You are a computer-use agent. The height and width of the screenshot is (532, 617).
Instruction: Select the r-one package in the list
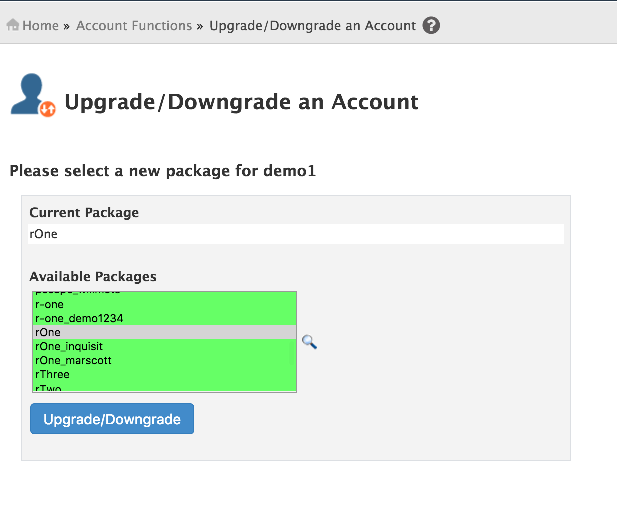[50, 304]
